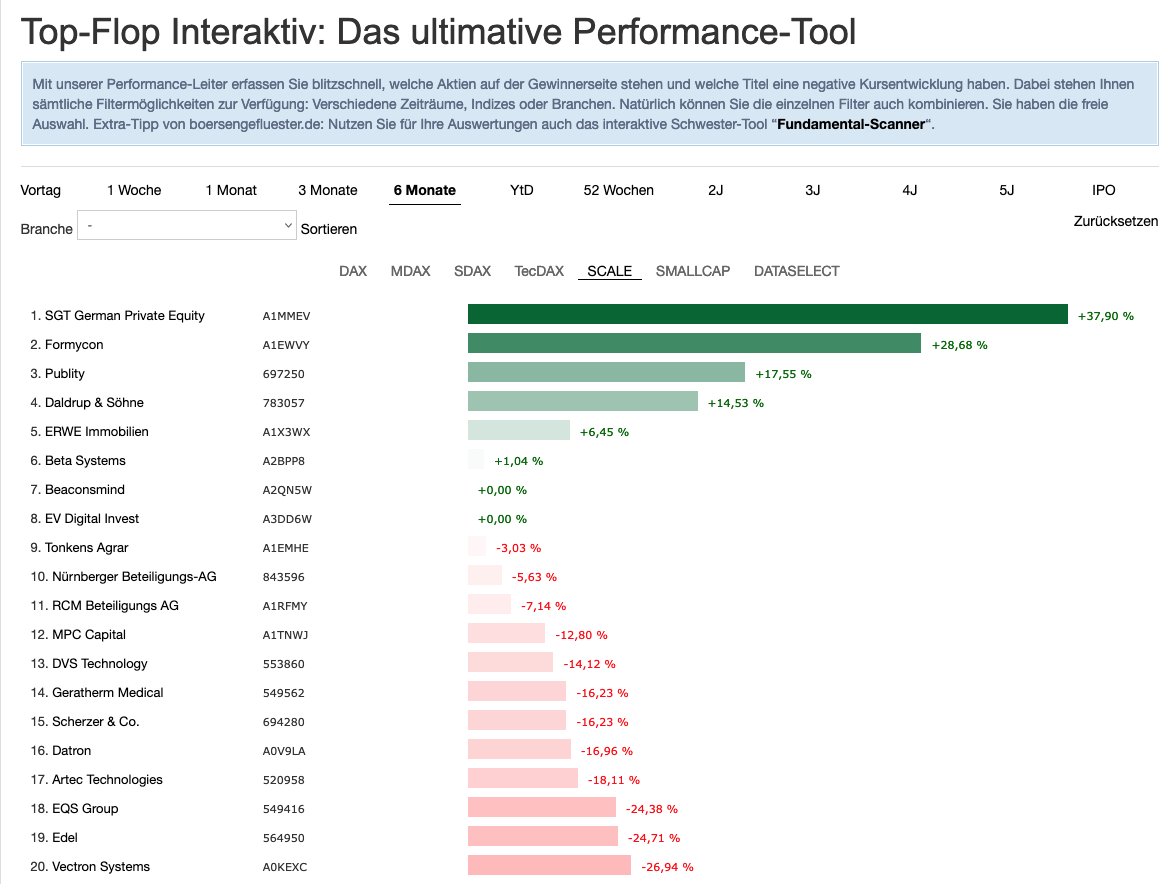This screenshot has width=1175, height=884.
Task: Open EV Digital Invest entry
Action: pos(92,518)
